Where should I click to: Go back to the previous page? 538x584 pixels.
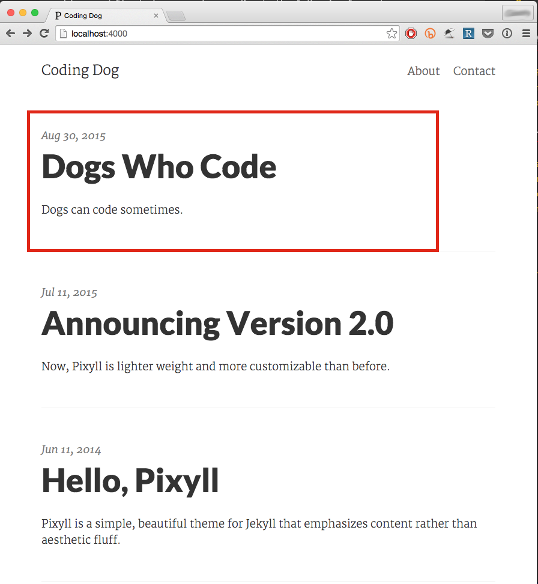10,34
